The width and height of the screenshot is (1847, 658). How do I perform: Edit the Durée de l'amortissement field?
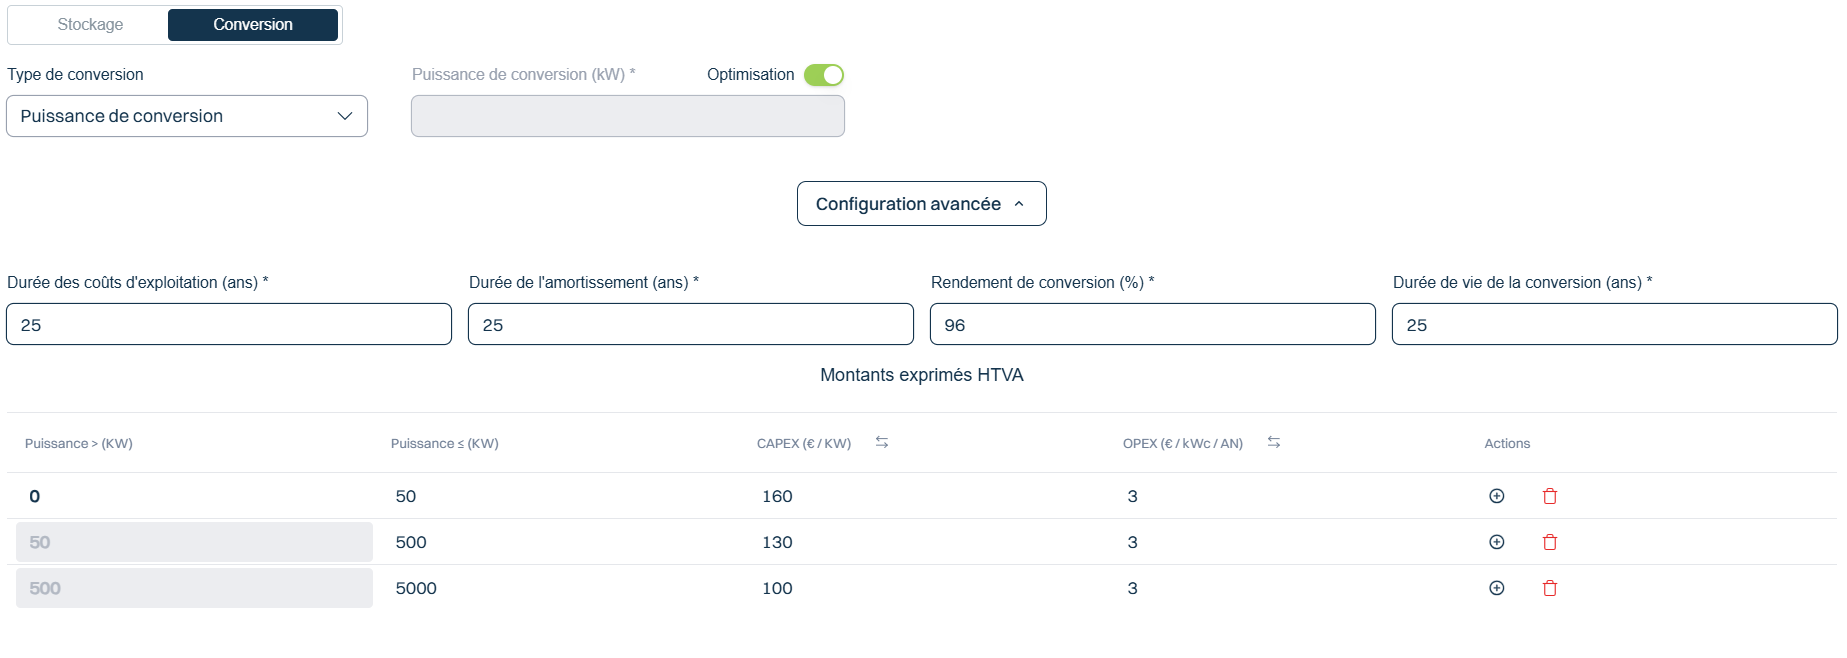click(x=690, y=324)
